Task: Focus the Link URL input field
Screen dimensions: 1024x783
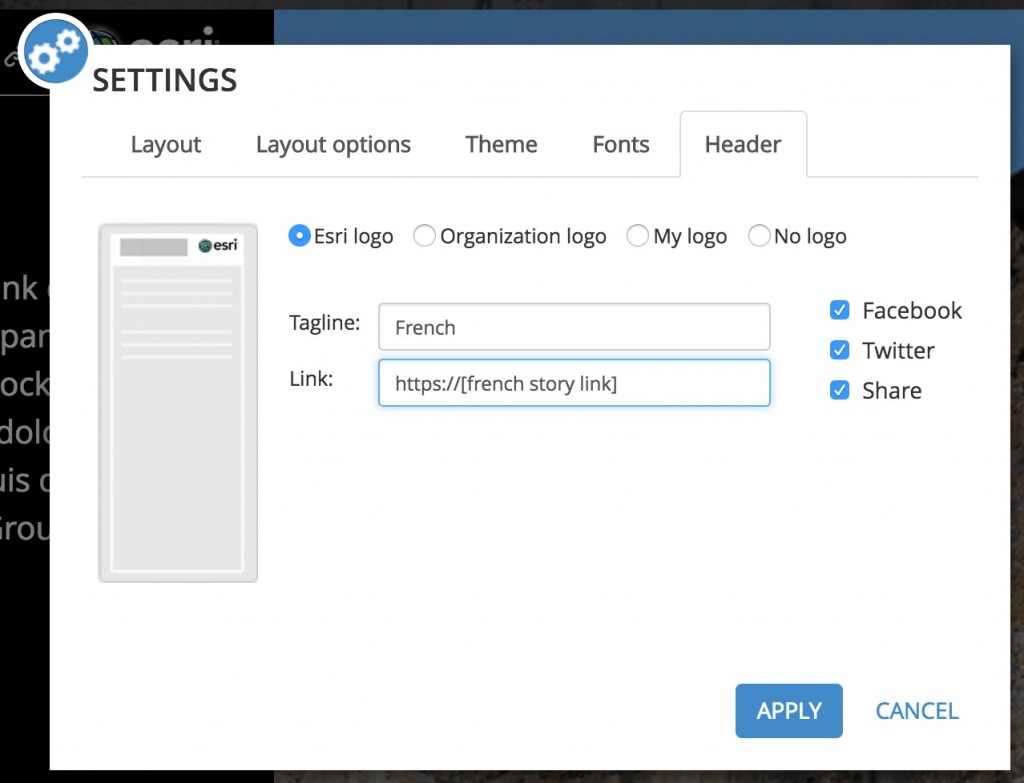Action: point(574,383)
